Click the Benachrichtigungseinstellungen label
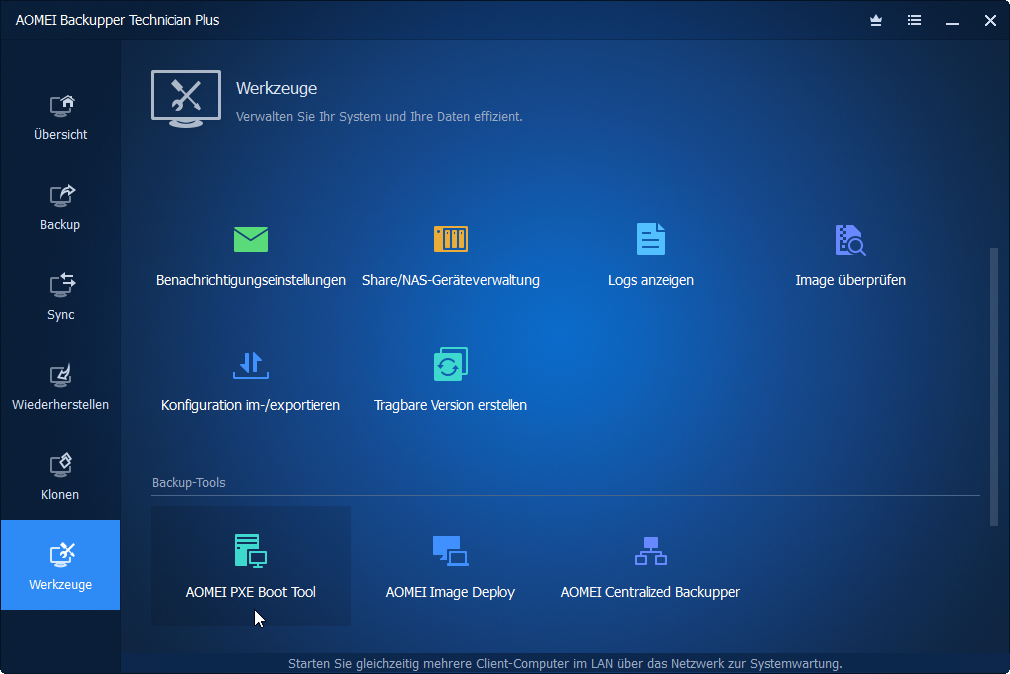 (x=251, y=280)
